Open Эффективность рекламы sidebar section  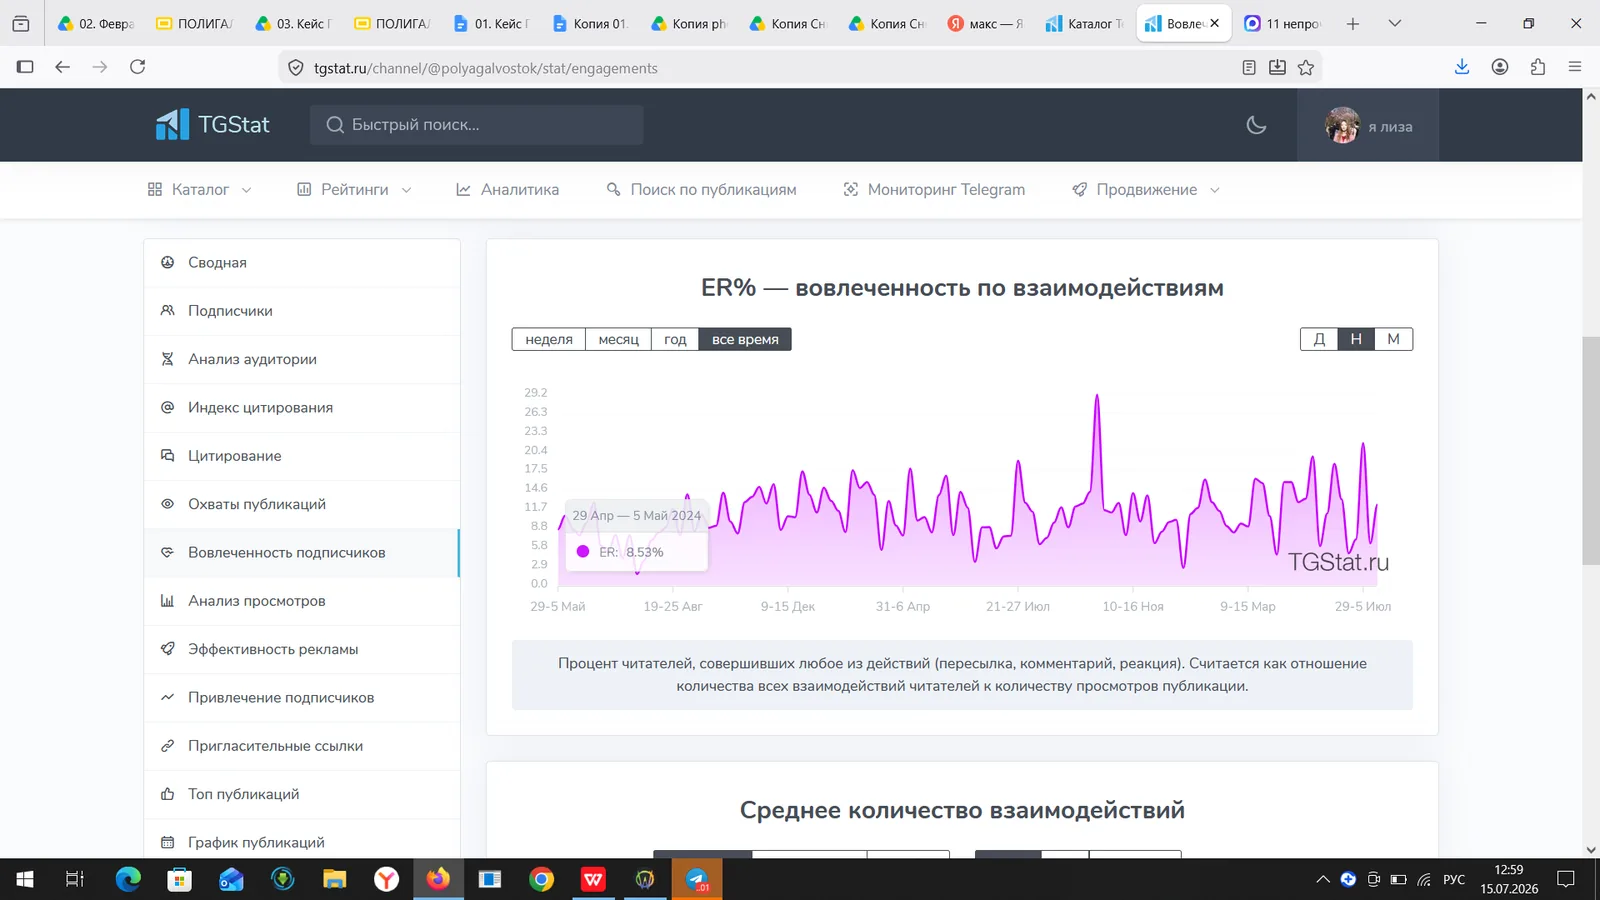coord(302,649)
